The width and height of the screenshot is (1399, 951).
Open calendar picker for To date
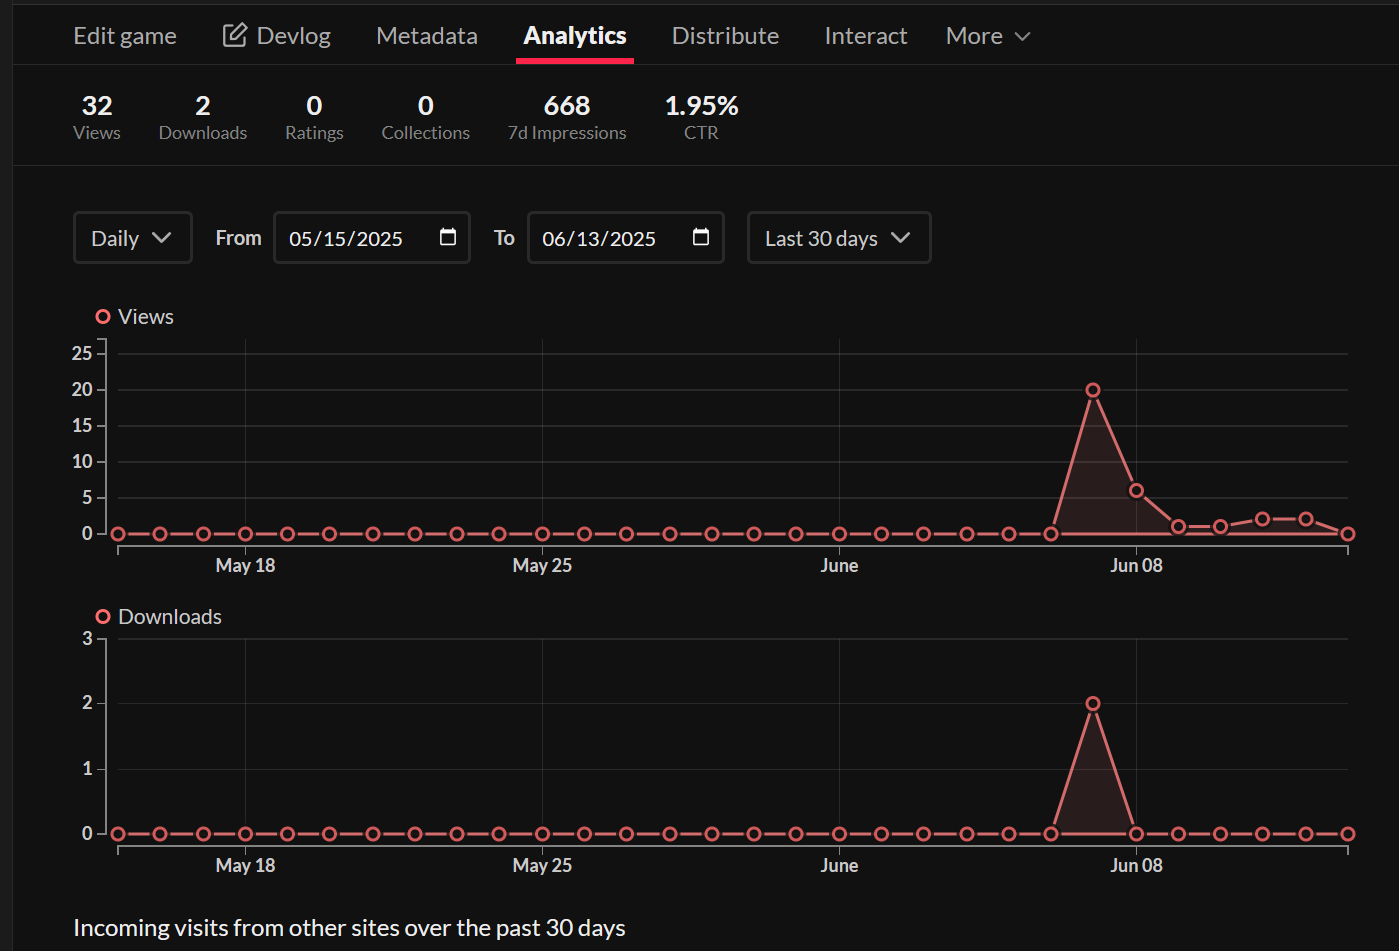pos(701,237)
